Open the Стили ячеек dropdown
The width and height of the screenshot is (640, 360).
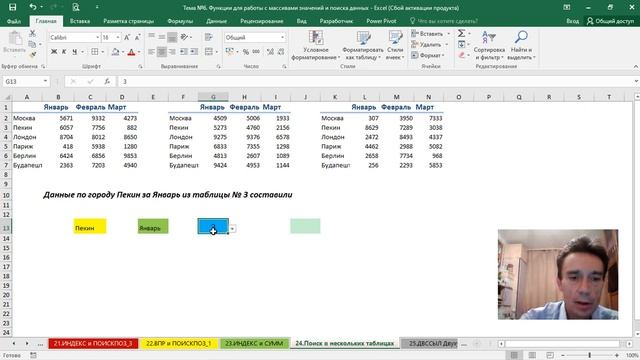(x=395, y=46)
